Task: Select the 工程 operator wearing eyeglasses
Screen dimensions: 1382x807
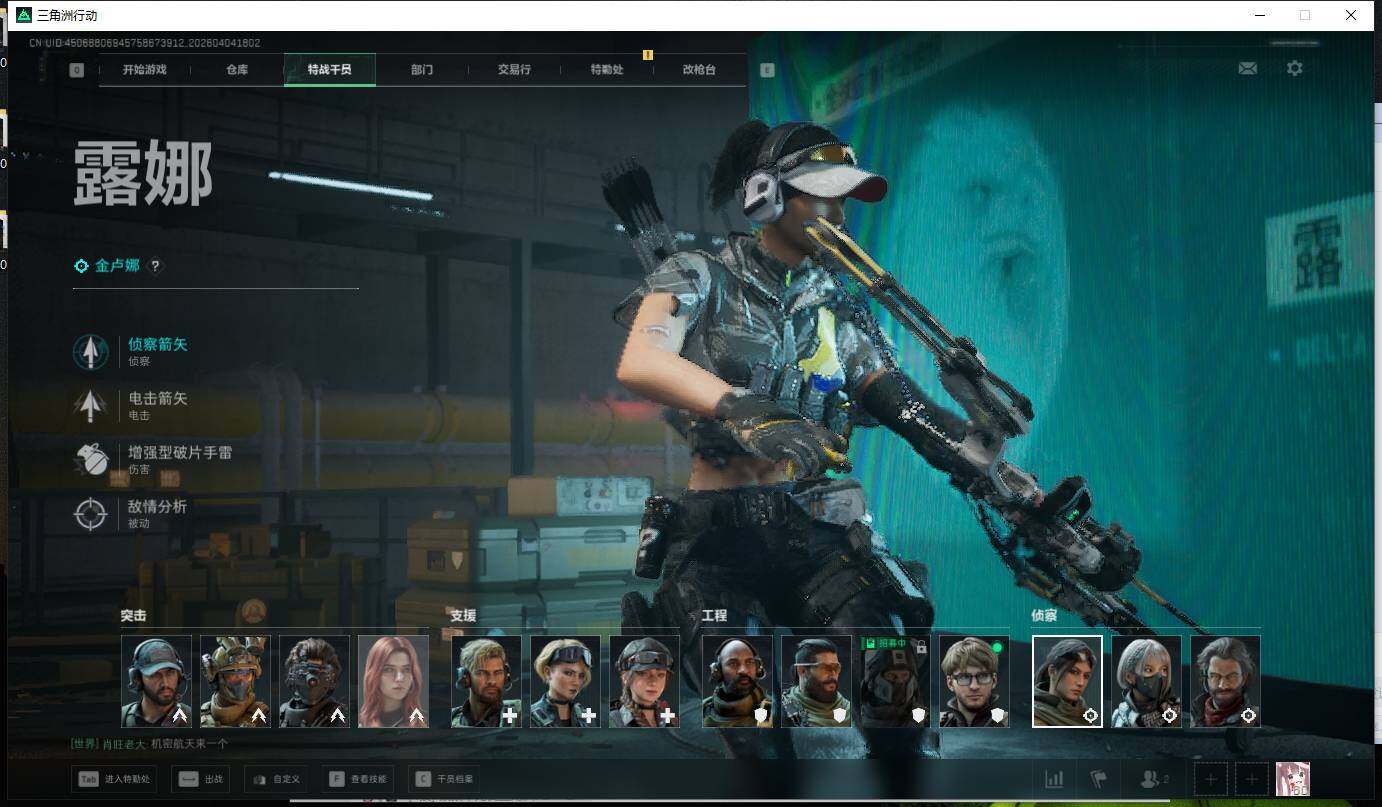Action: (974, 681)
